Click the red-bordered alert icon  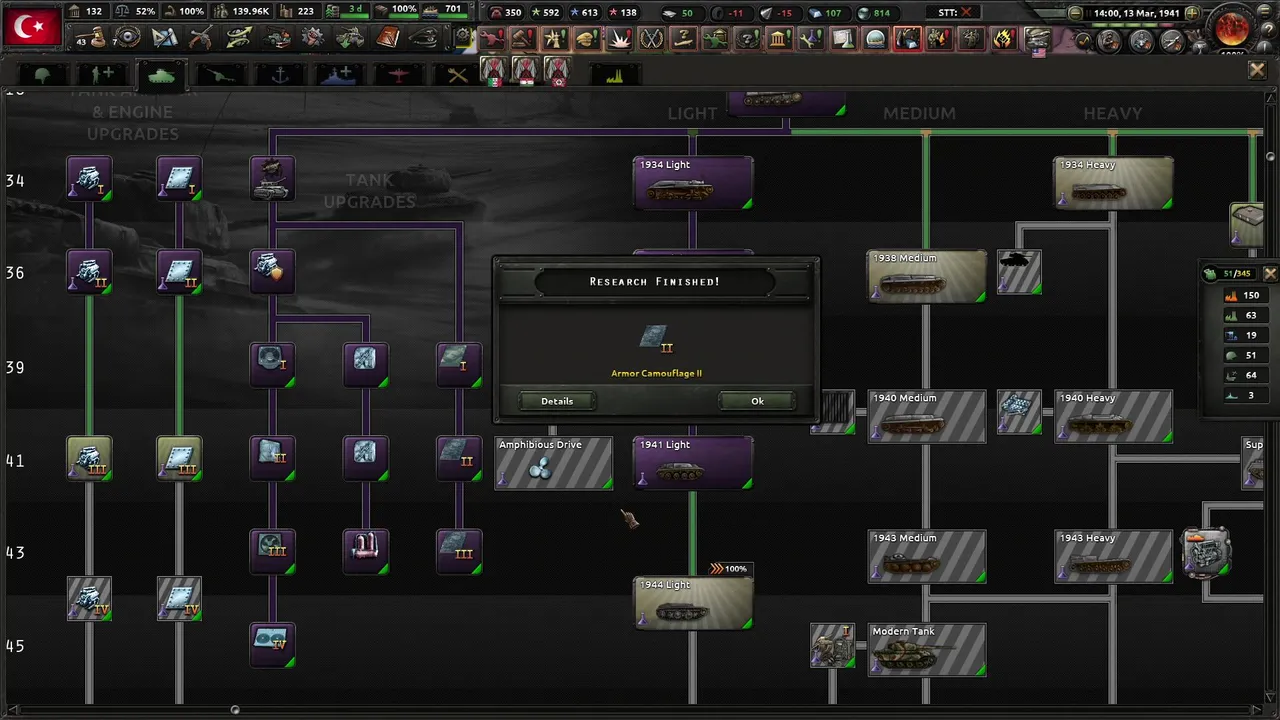(x=907, y=39)
